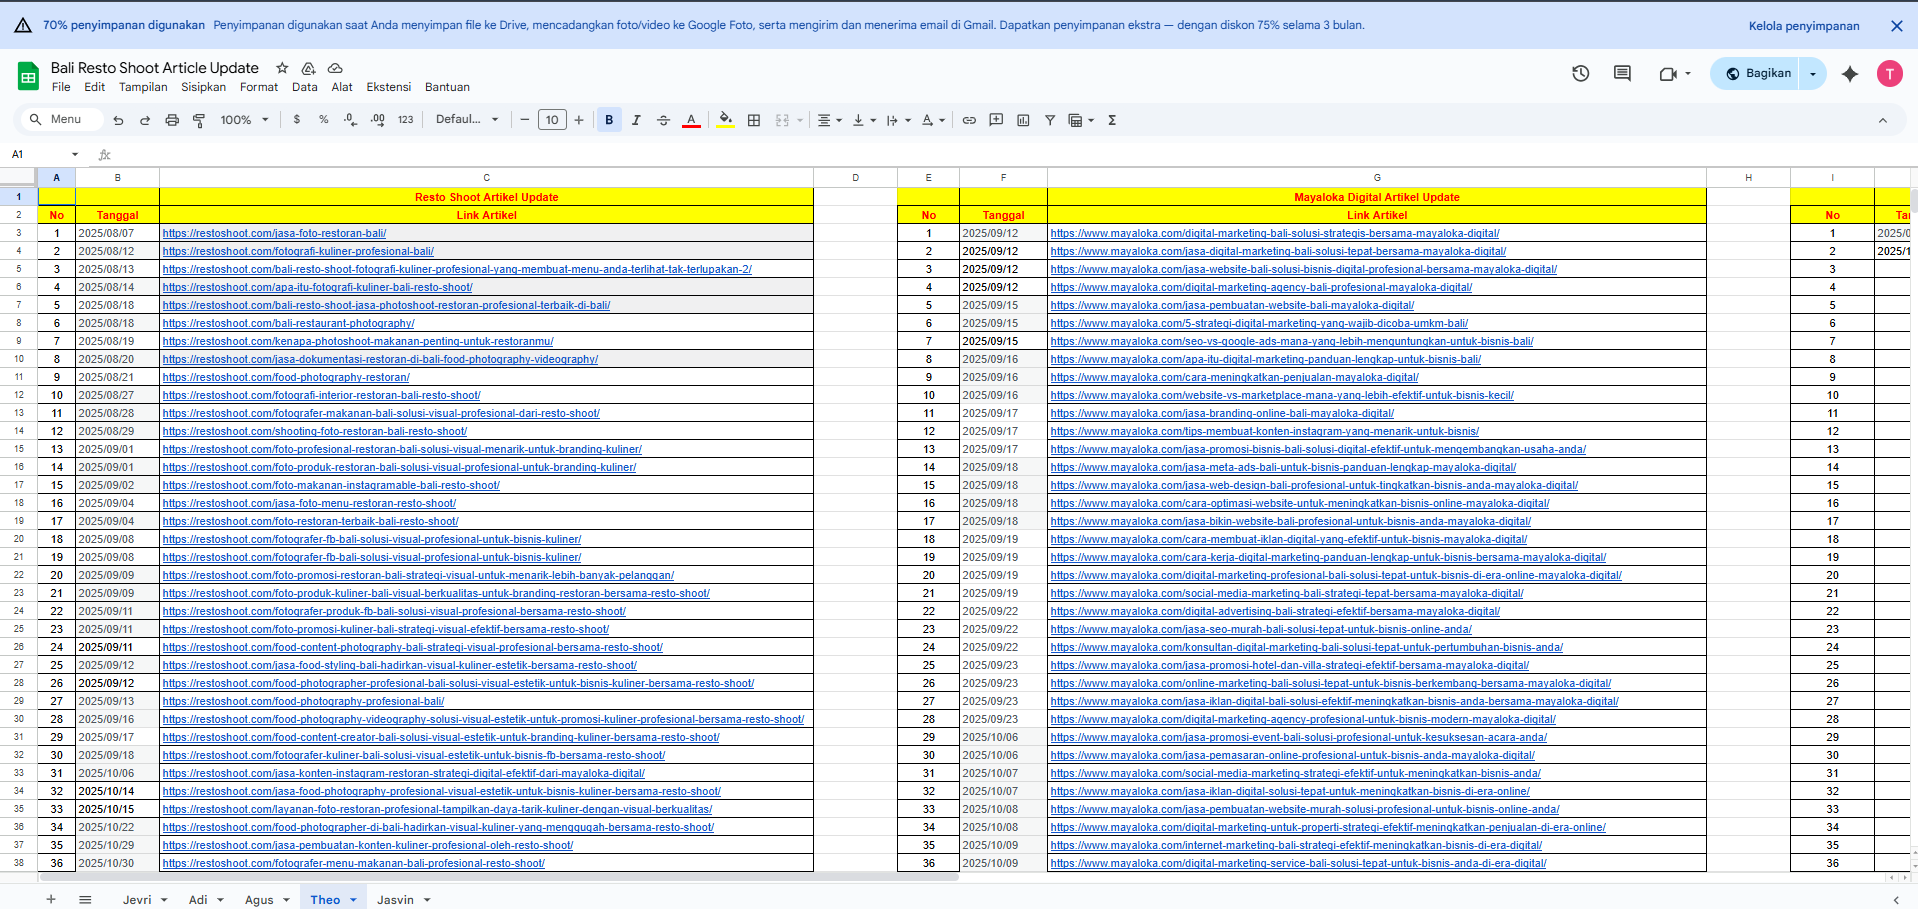Open the text color picker
Screen dimensions: 1918x909
click(x=691, y=120)
